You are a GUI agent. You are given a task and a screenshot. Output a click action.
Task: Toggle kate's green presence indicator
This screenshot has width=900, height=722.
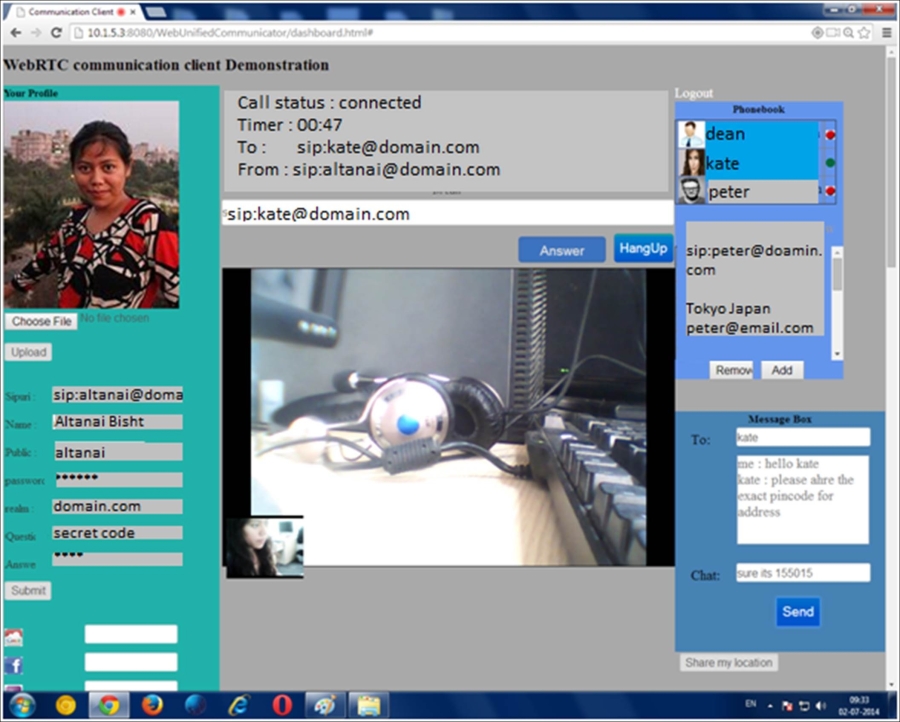point(830,162)
